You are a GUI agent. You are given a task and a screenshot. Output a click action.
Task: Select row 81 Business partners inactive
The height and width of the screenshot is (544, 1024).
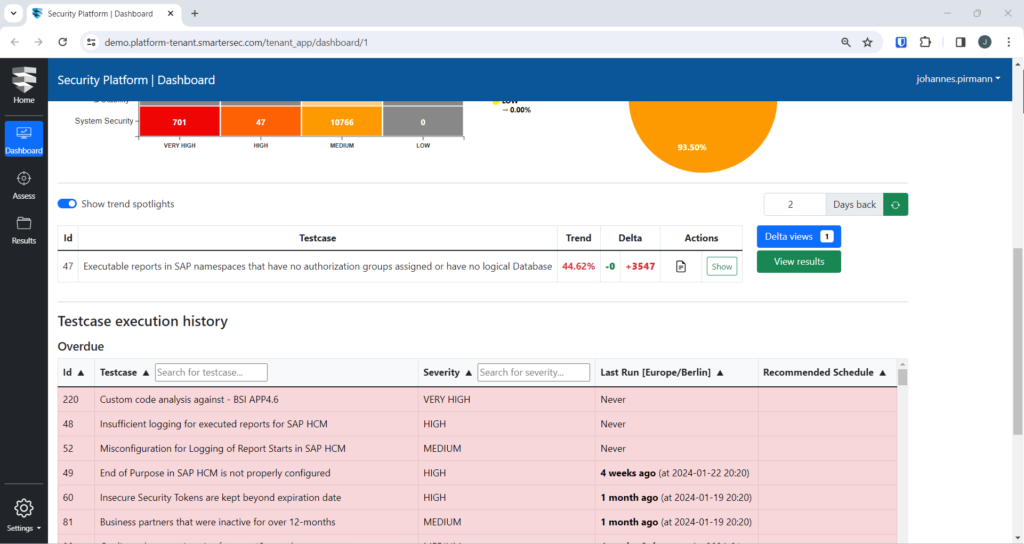point(477,522)
